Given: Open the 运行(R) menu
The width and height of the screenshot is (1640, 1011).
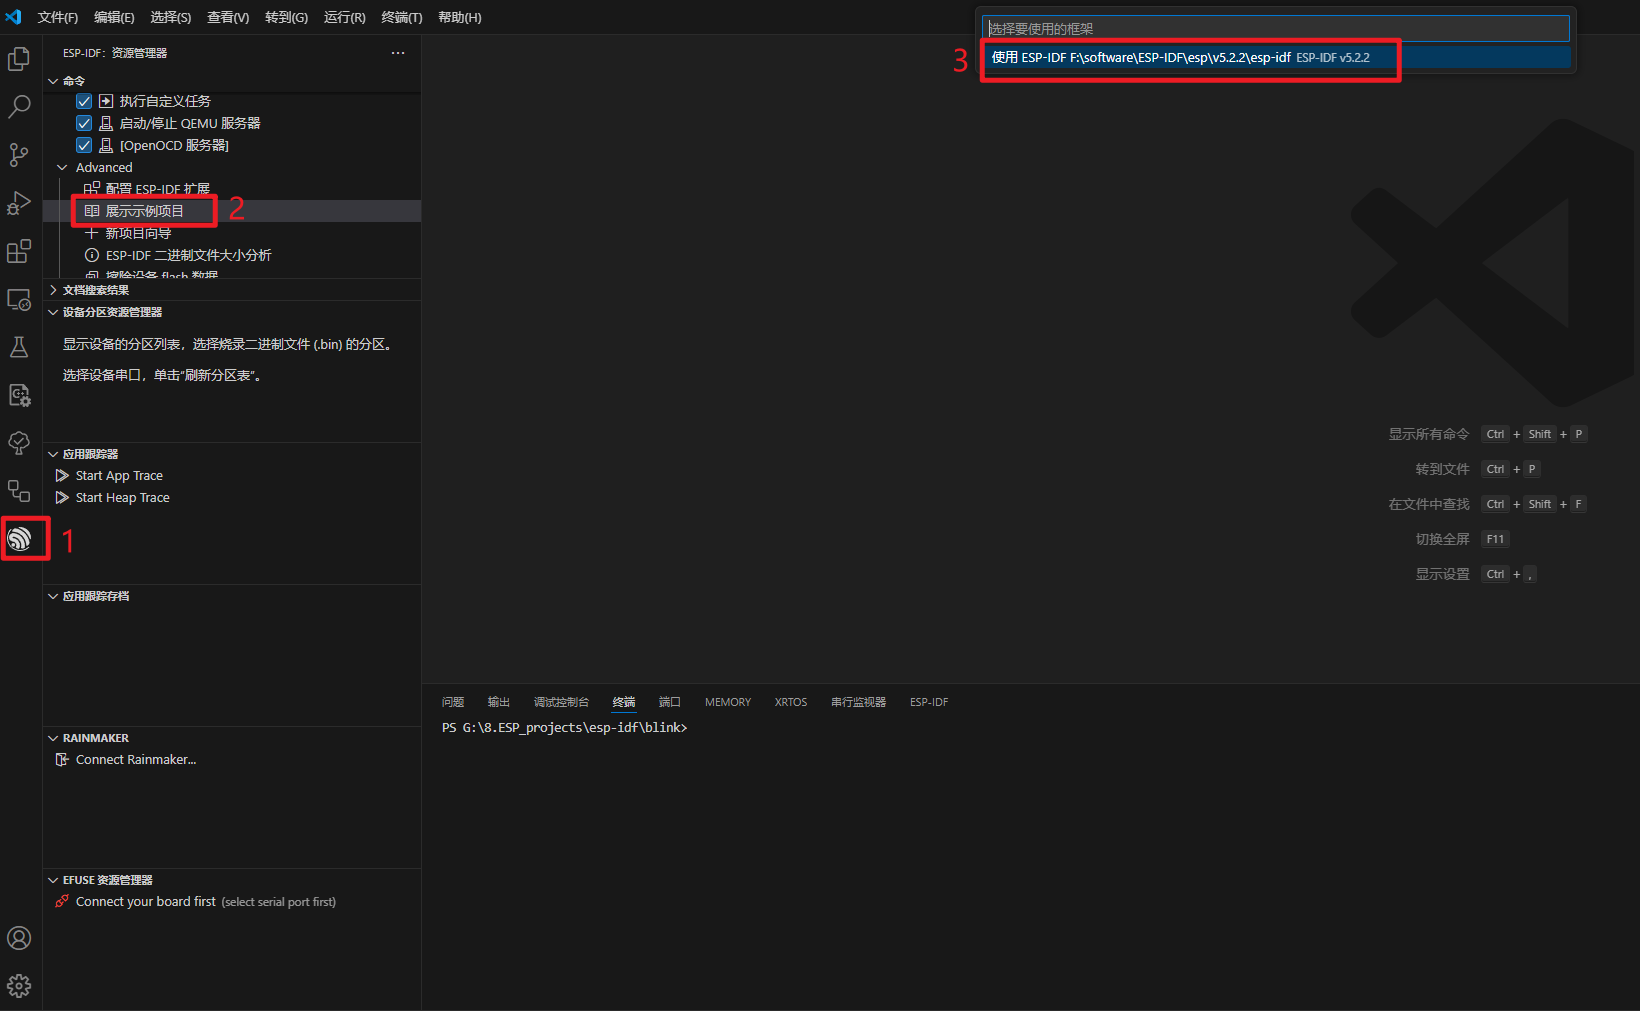Looking at the screenshot, I should [344, 17].
